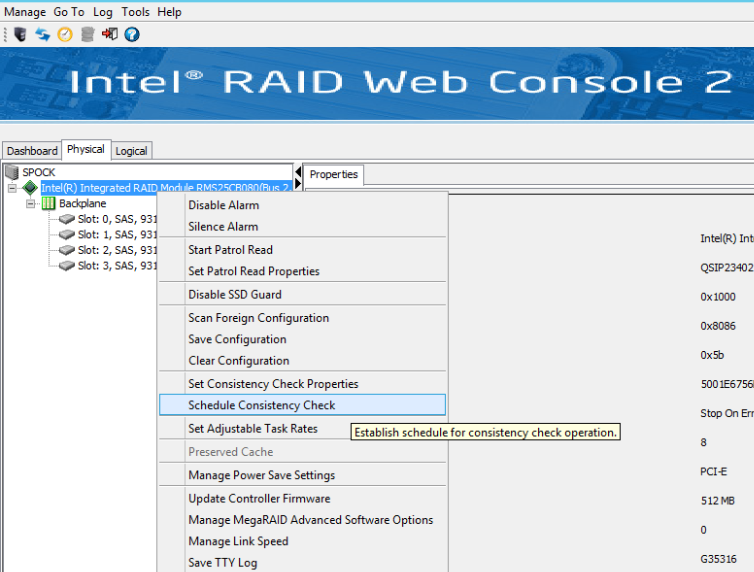Click the 0x5b property value
Screen dimensions: 754x572
click(712, 355)
